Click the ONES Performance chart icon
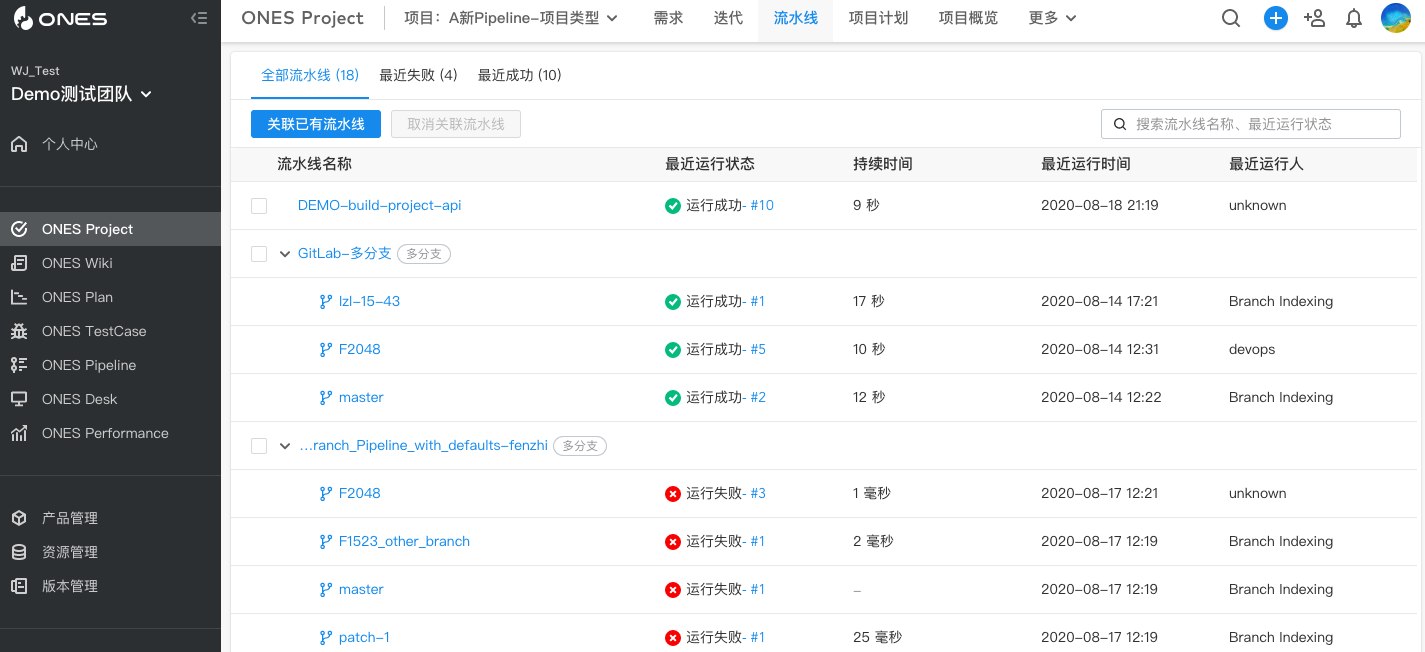This screenshot has height=652, width=1425. (19, 433)
